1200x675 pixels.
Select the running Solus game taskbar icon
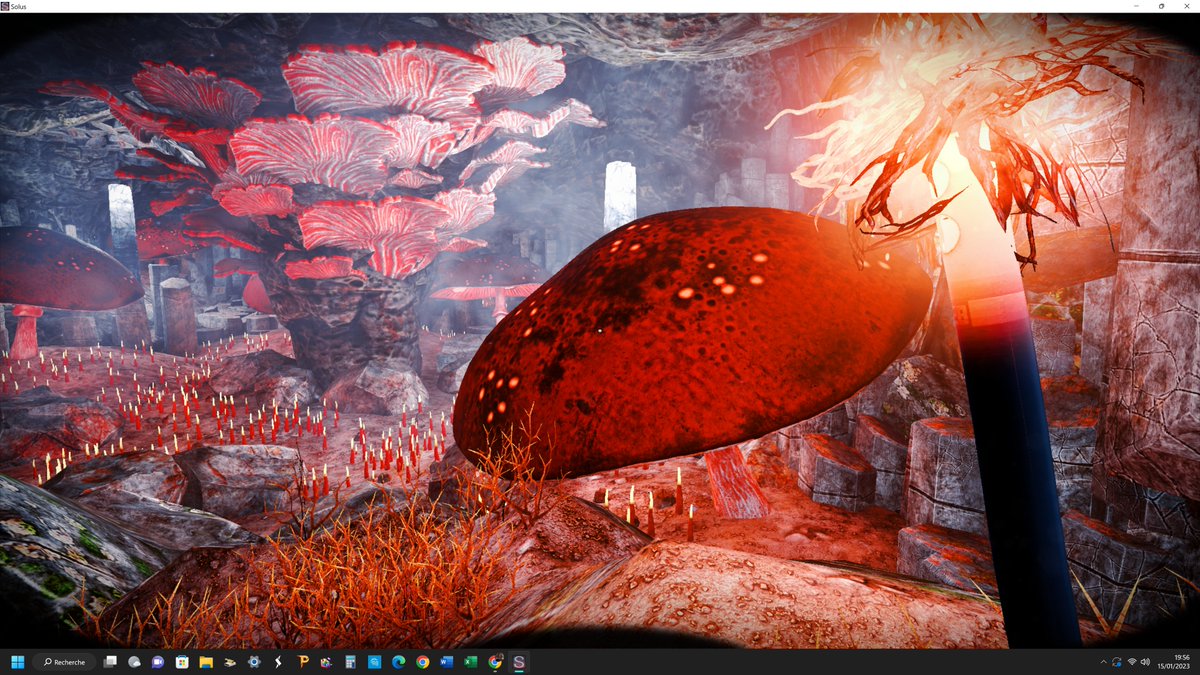pyautogui.click(x=519, y=662)
